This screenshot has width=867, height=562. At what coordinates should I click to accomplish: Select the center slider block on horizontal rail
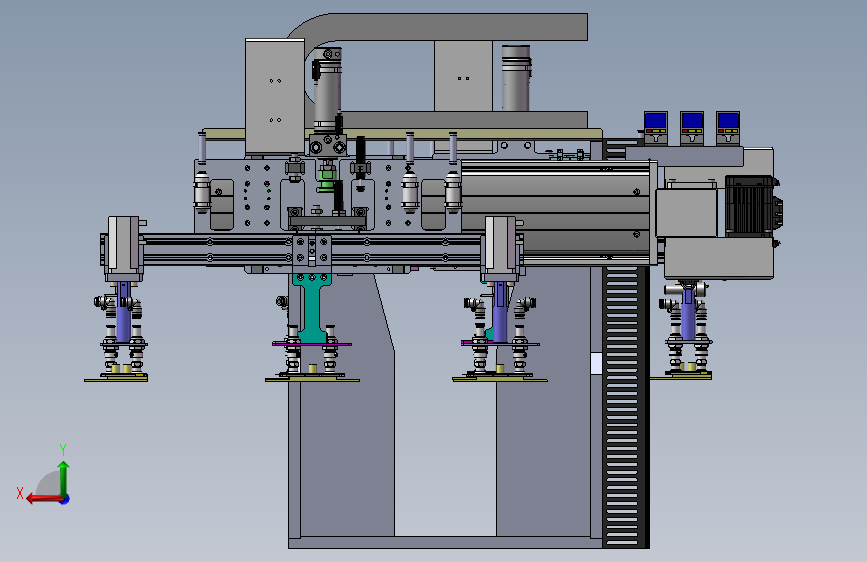[312, 252]
